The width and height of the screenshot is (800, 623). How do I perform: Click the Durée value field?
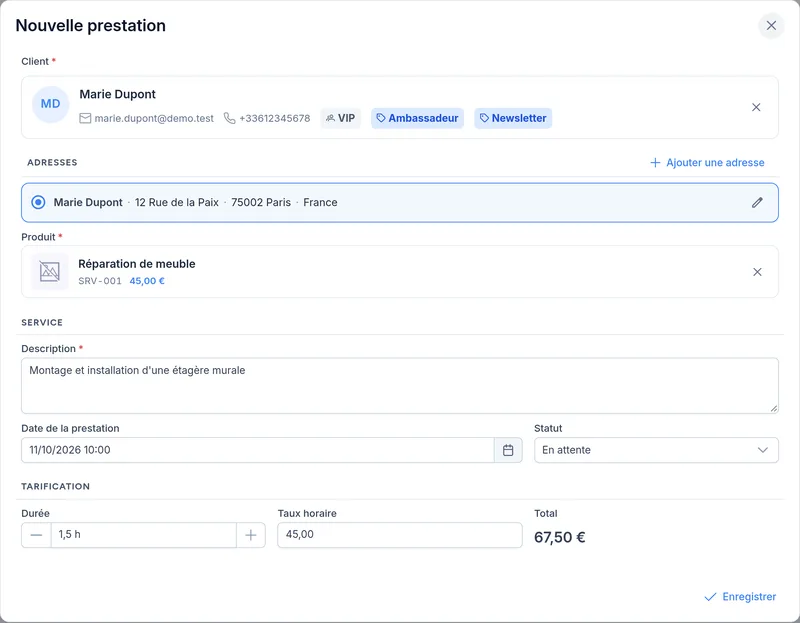[x=143, y=535]
